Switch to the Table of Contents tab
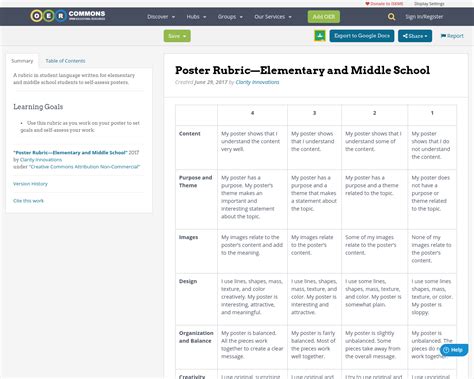 [65, 61]
